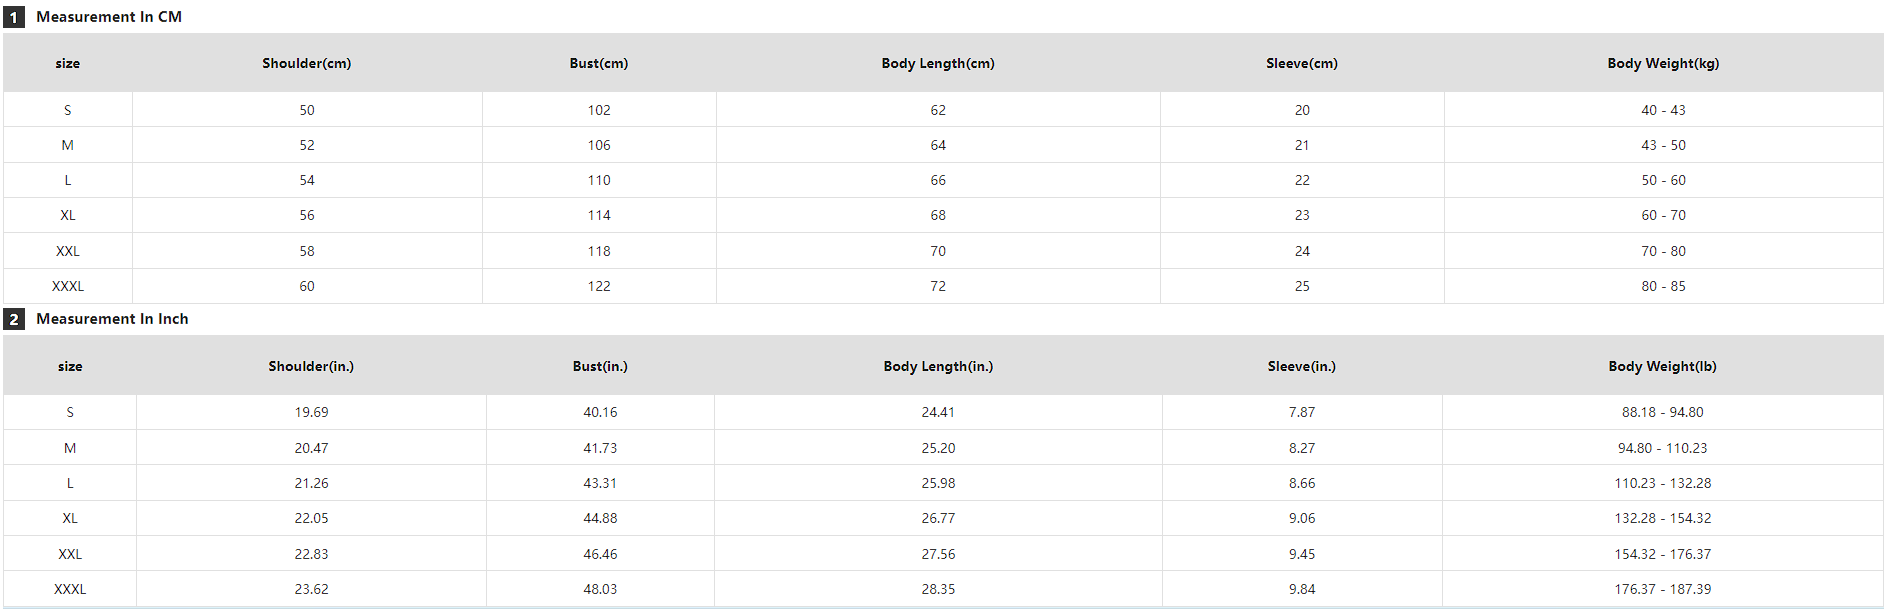This screenshot has width=1889, height=609.
Task: Click the Sleeve(cm) column header
Action: point(1302,63)
